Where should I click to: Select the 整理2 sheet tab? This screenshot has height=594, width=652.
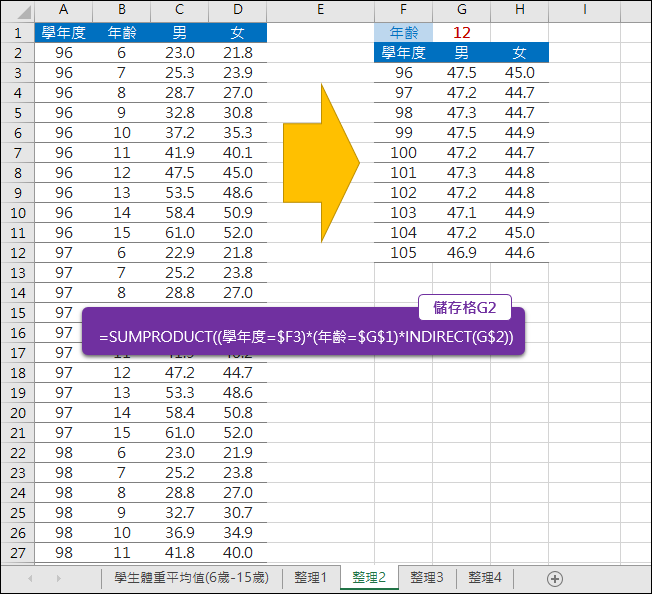click(x=369, y=577)
